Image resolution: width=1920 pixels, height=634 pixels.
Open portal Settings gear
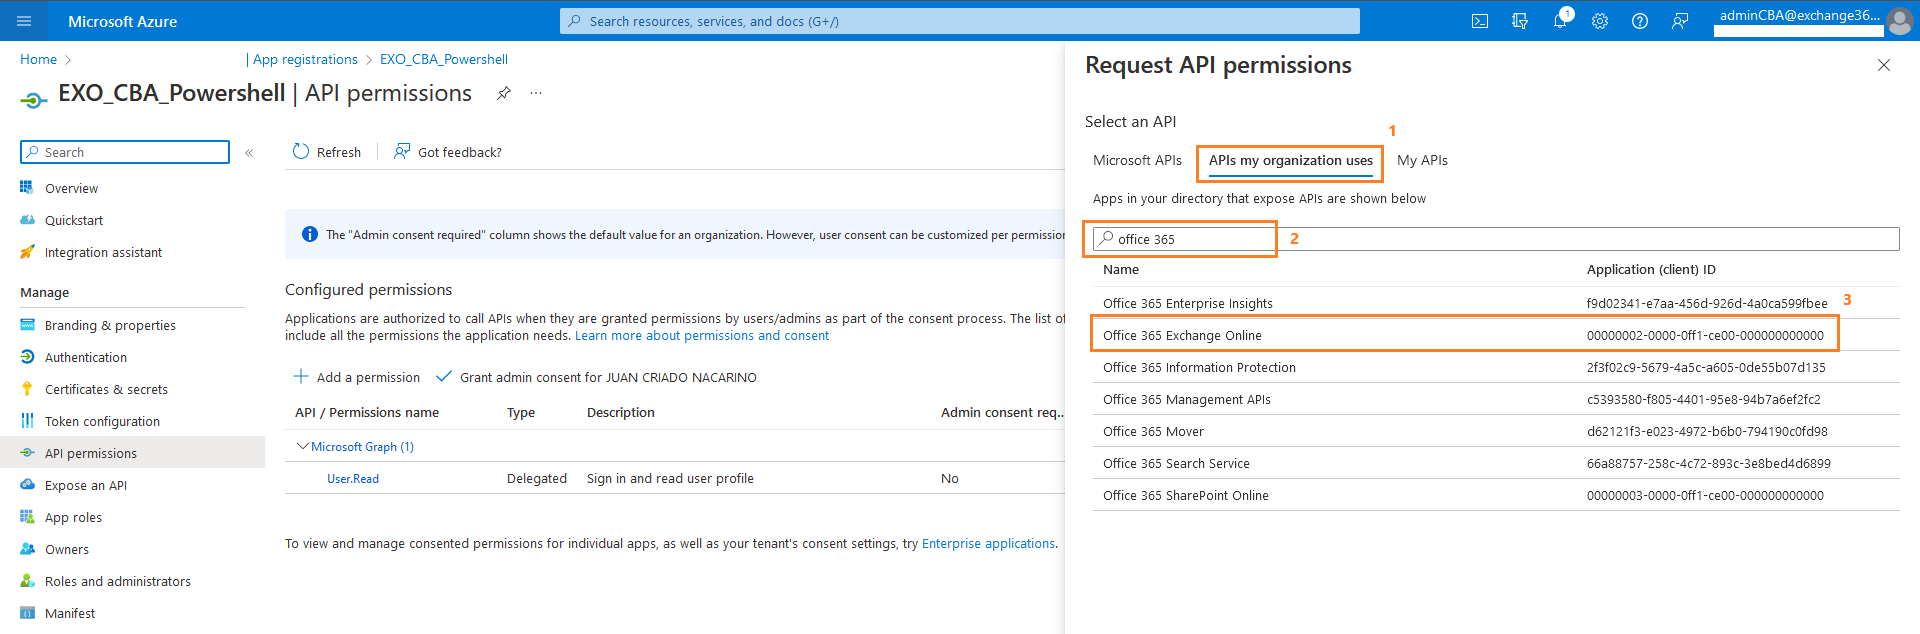pyautogui.click(x=1600, y=21)
